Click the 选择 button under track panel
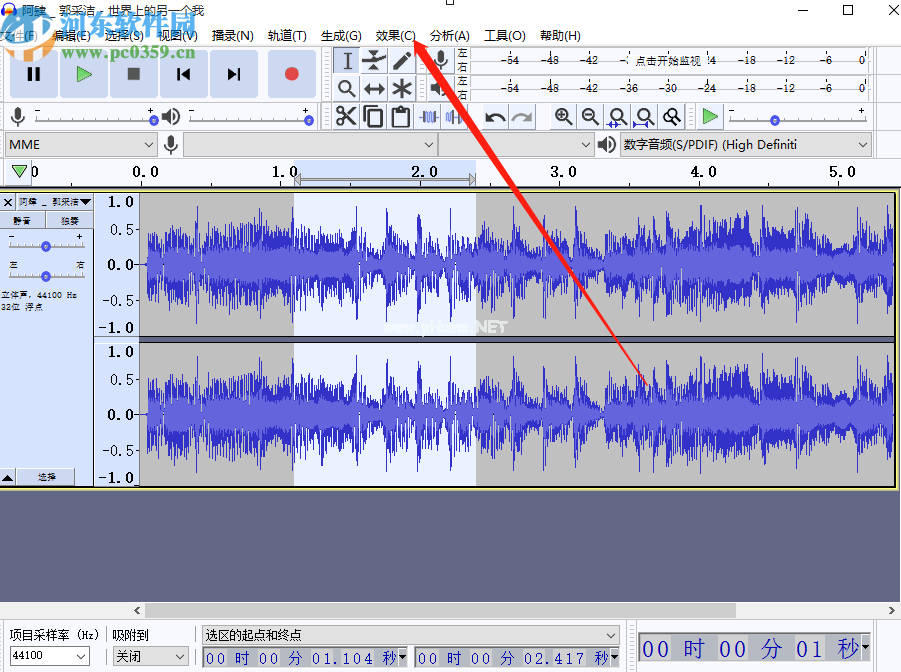The image size is (901, 672). click(x=47, y=478)
